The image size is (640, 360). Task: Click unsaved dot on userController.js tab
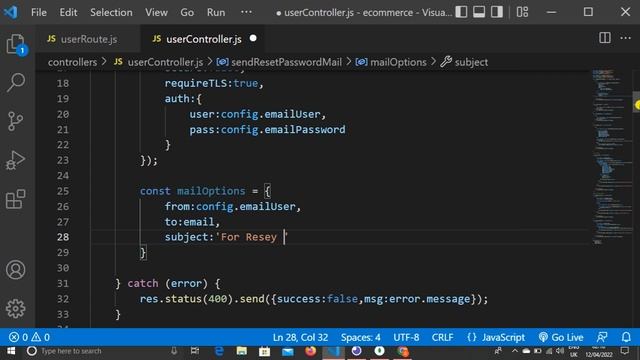(x=253, y=38)
